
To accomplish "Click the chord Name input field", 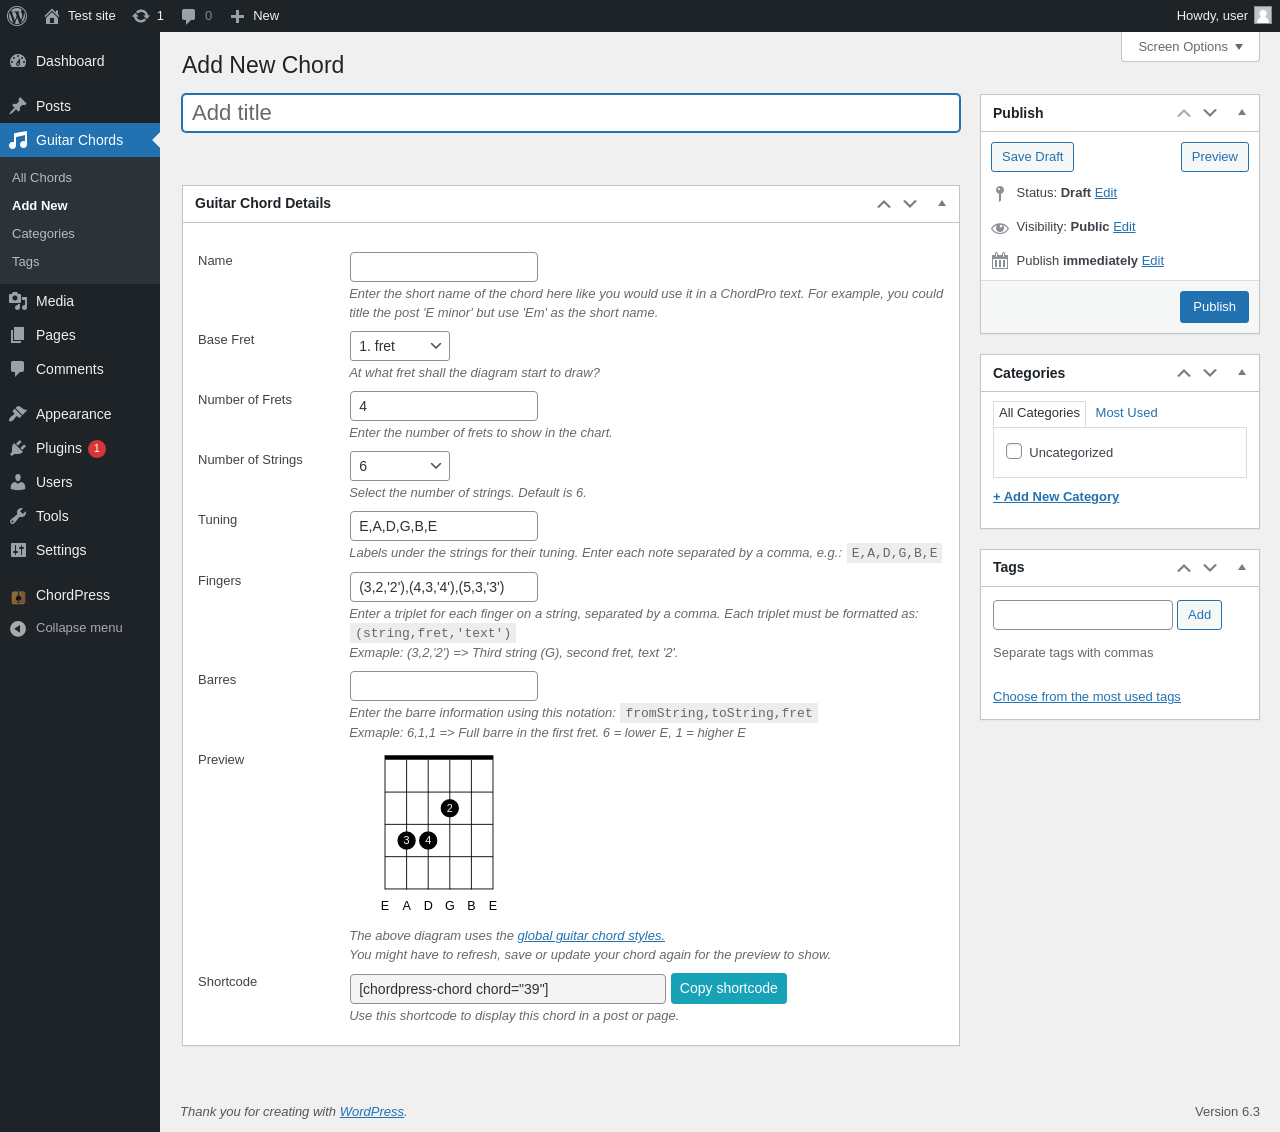I will [x=444, y=267].
